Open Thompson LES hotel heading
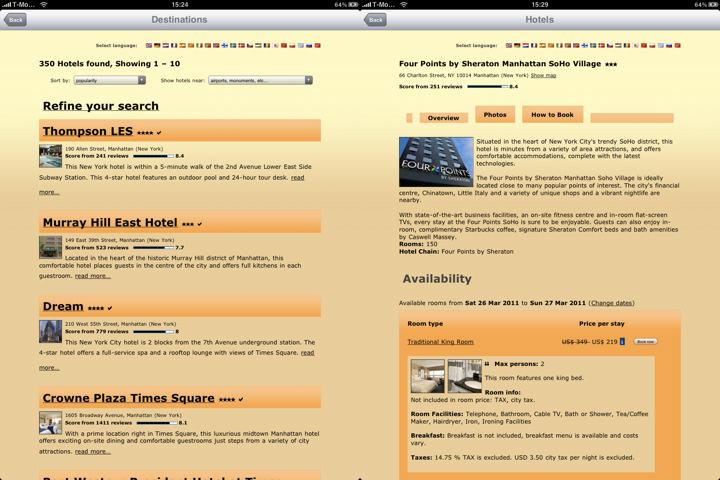This screenshot has width=720, height=480. tap(88, 131)
